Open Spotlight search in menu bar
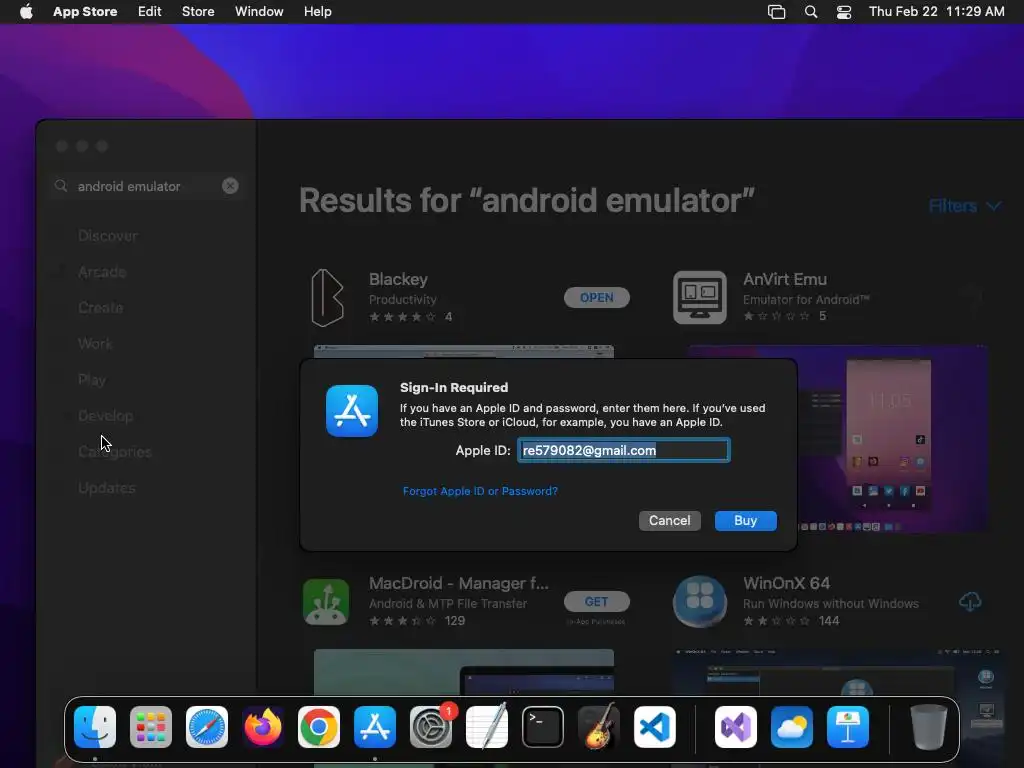Viewport: 1024px width, 768px height. click(x=811, y=12)
